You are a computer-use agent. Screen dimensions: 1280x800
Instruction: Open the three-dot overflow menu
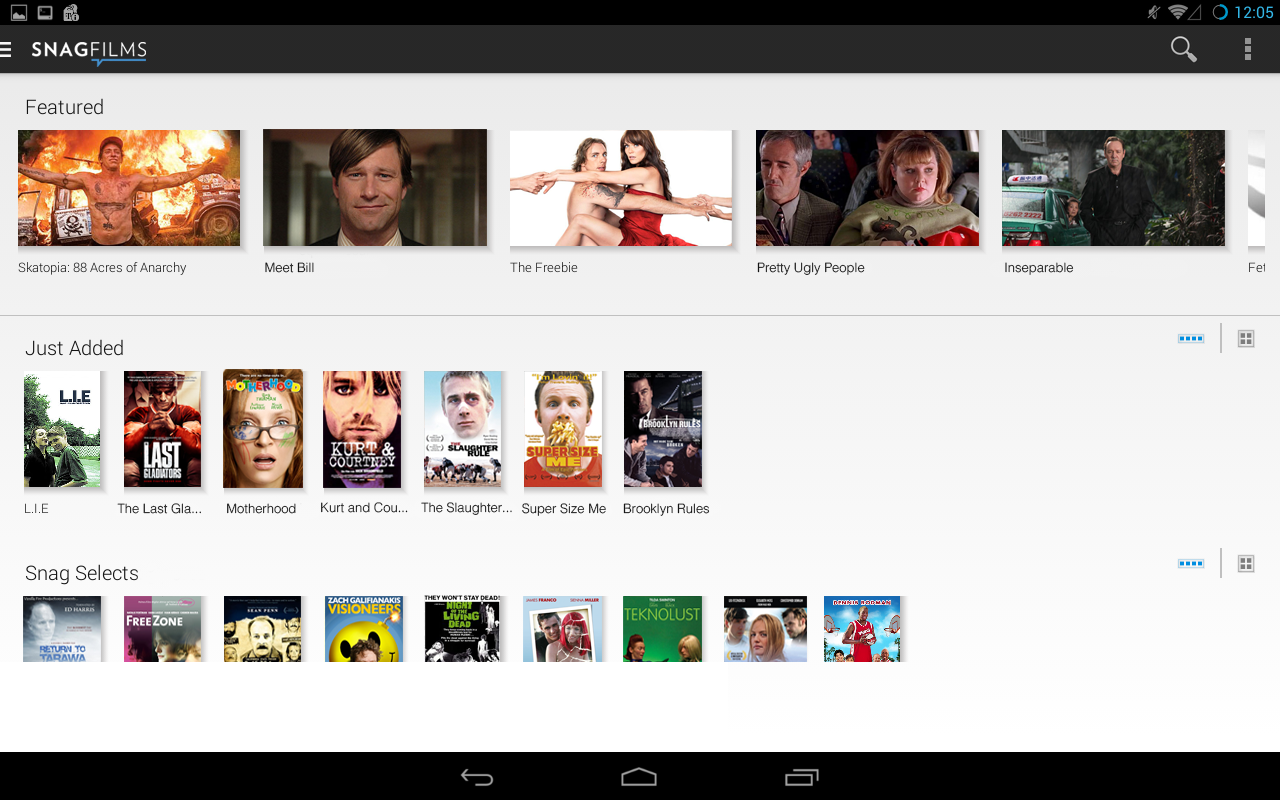1247,49
